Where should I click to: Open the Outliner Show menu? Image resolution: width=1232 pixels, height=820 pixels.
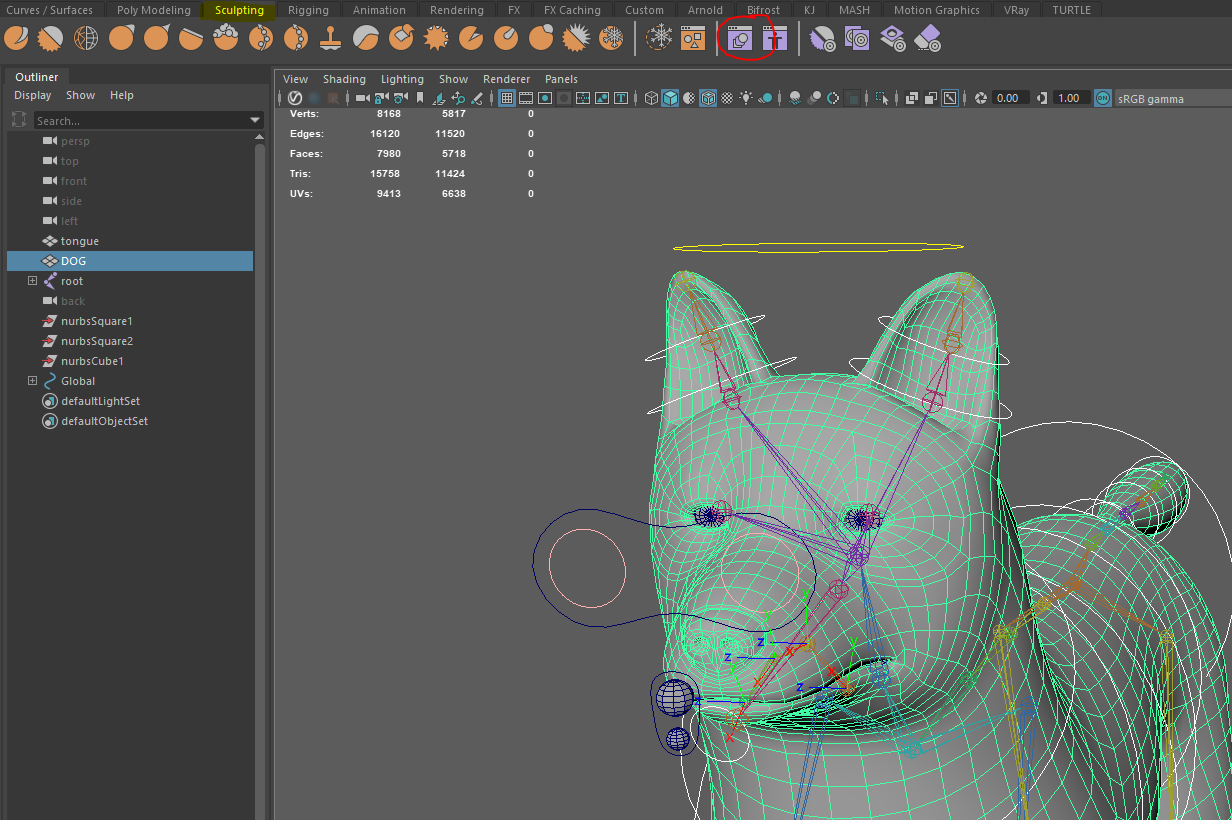click(80, 95)
